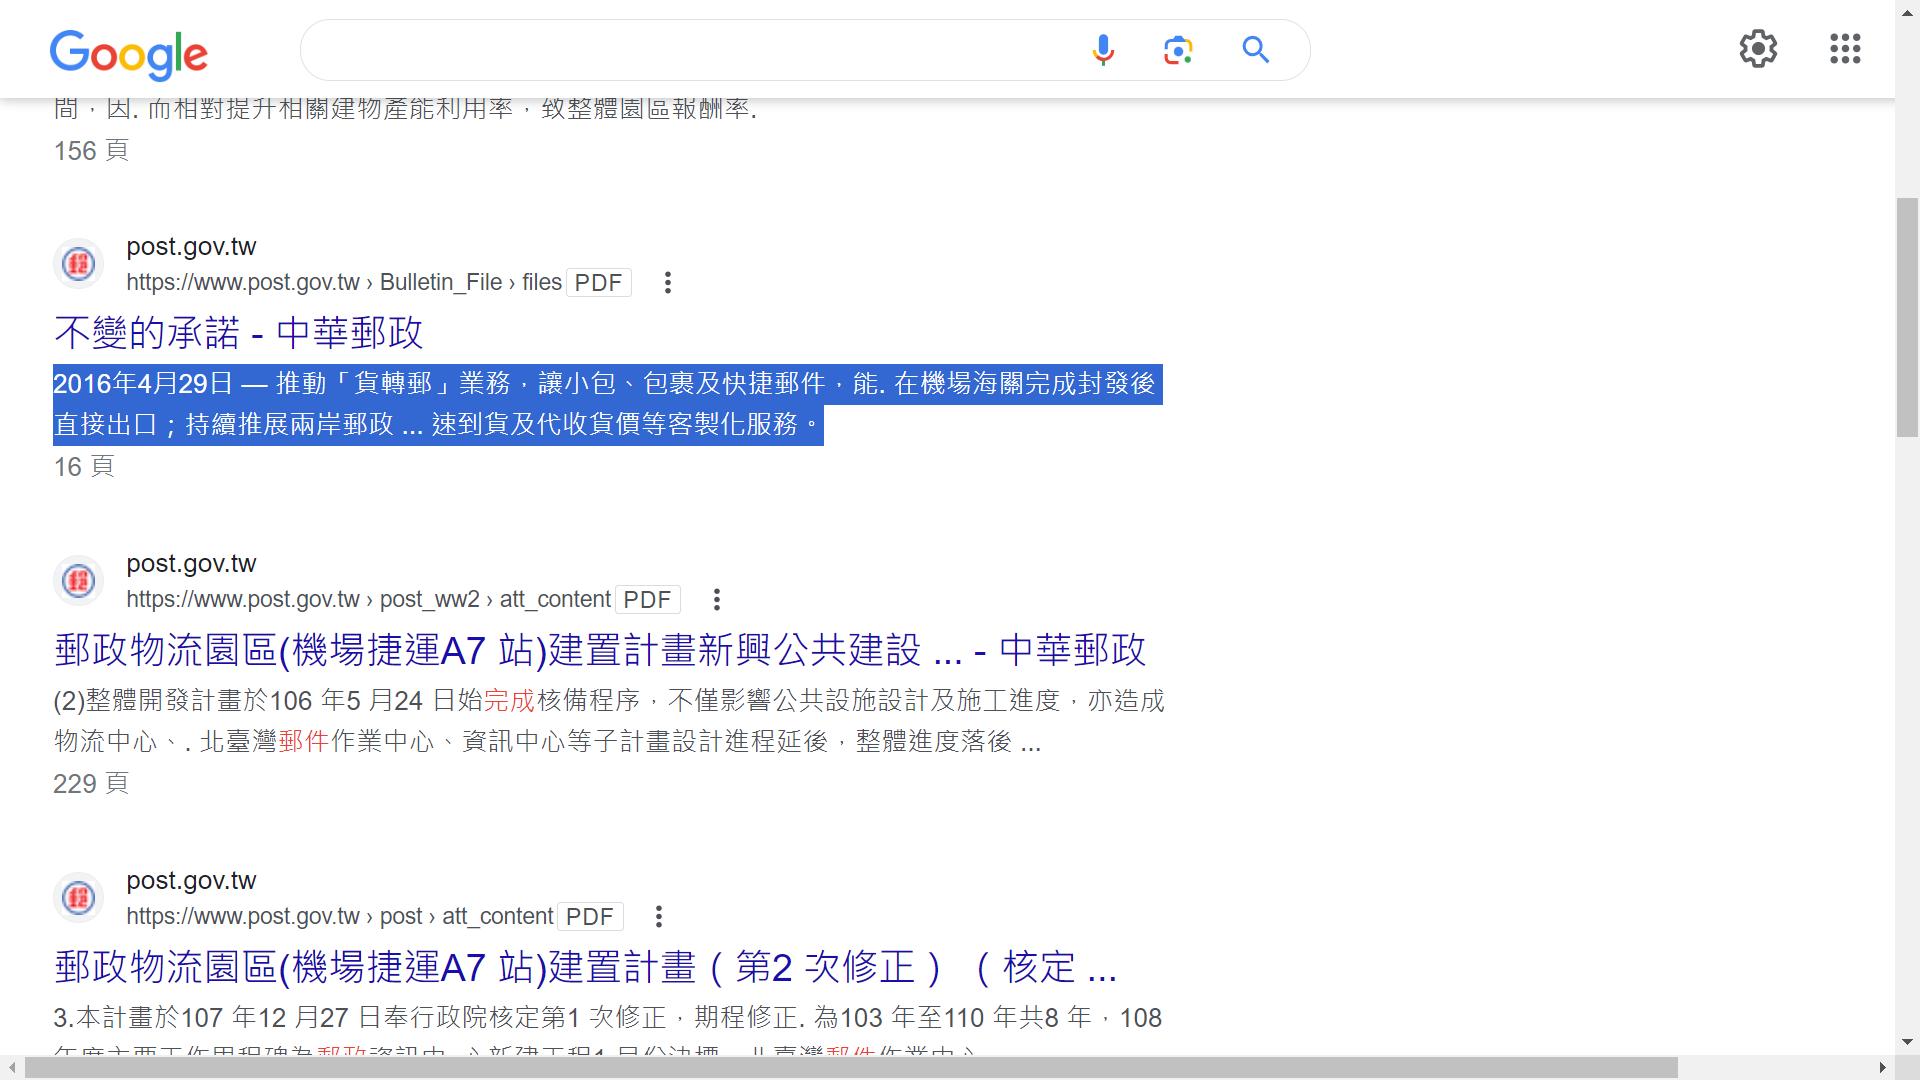
Task: Open more options for 不變的承諾 result
Action: coord(667,283)
